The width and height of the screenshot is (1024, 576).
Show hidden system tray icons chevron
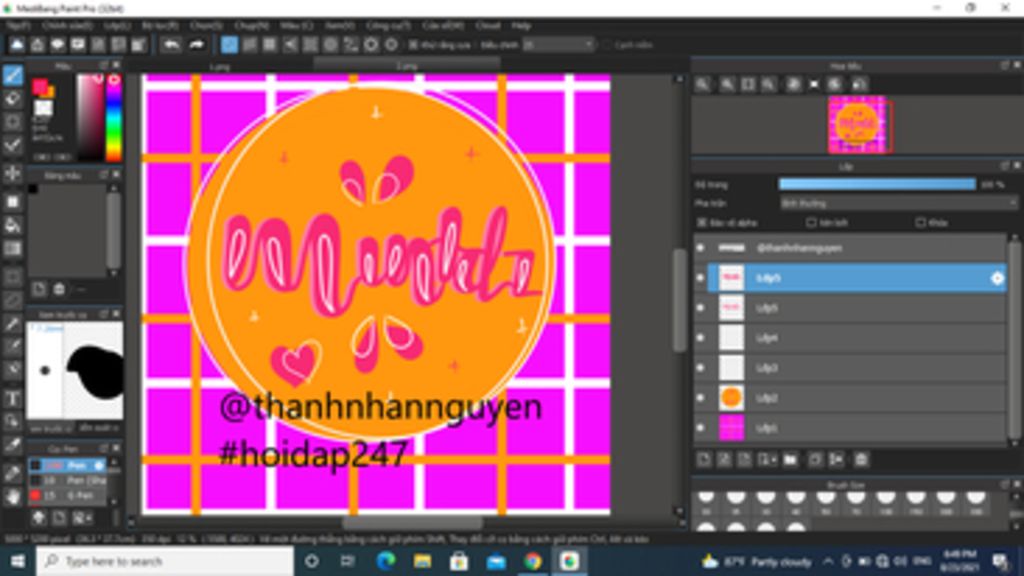(828, 561)
